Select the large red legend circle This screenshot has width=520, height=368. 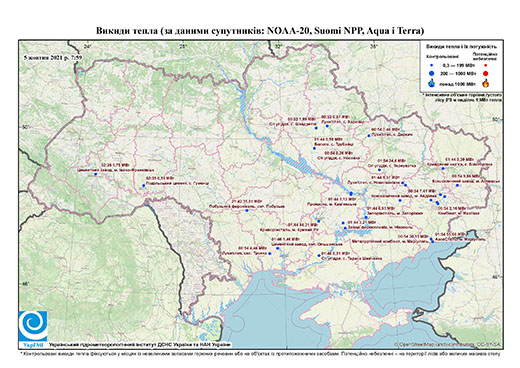[486, 73]
